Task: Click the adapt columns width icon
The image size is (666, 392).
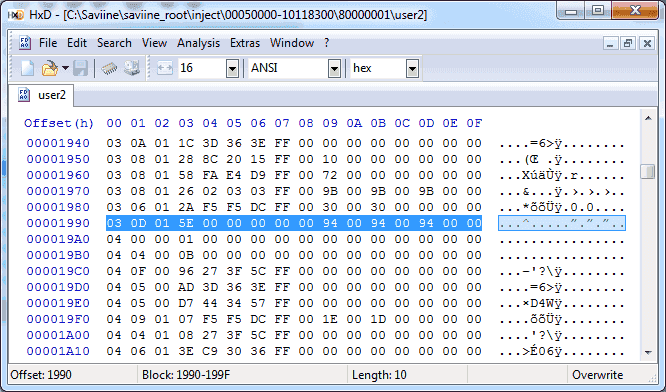Action: click(165, 68)
